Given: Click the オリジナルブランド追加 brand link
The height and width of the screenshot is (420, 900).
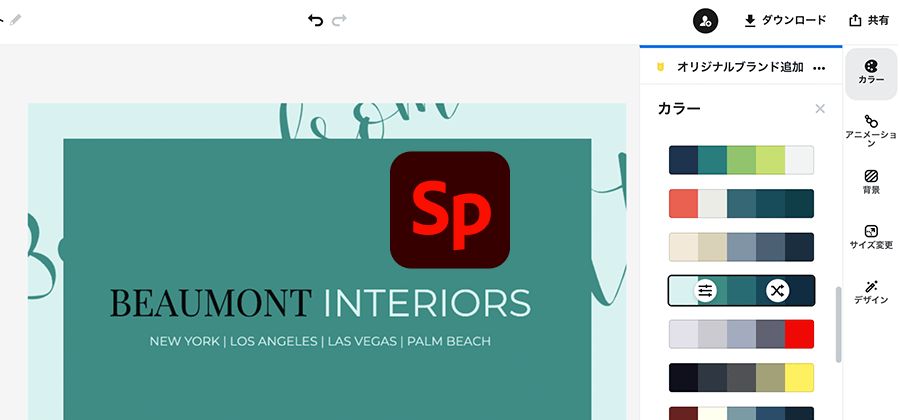Looking at the screenshot, I should tap(740, 67).
